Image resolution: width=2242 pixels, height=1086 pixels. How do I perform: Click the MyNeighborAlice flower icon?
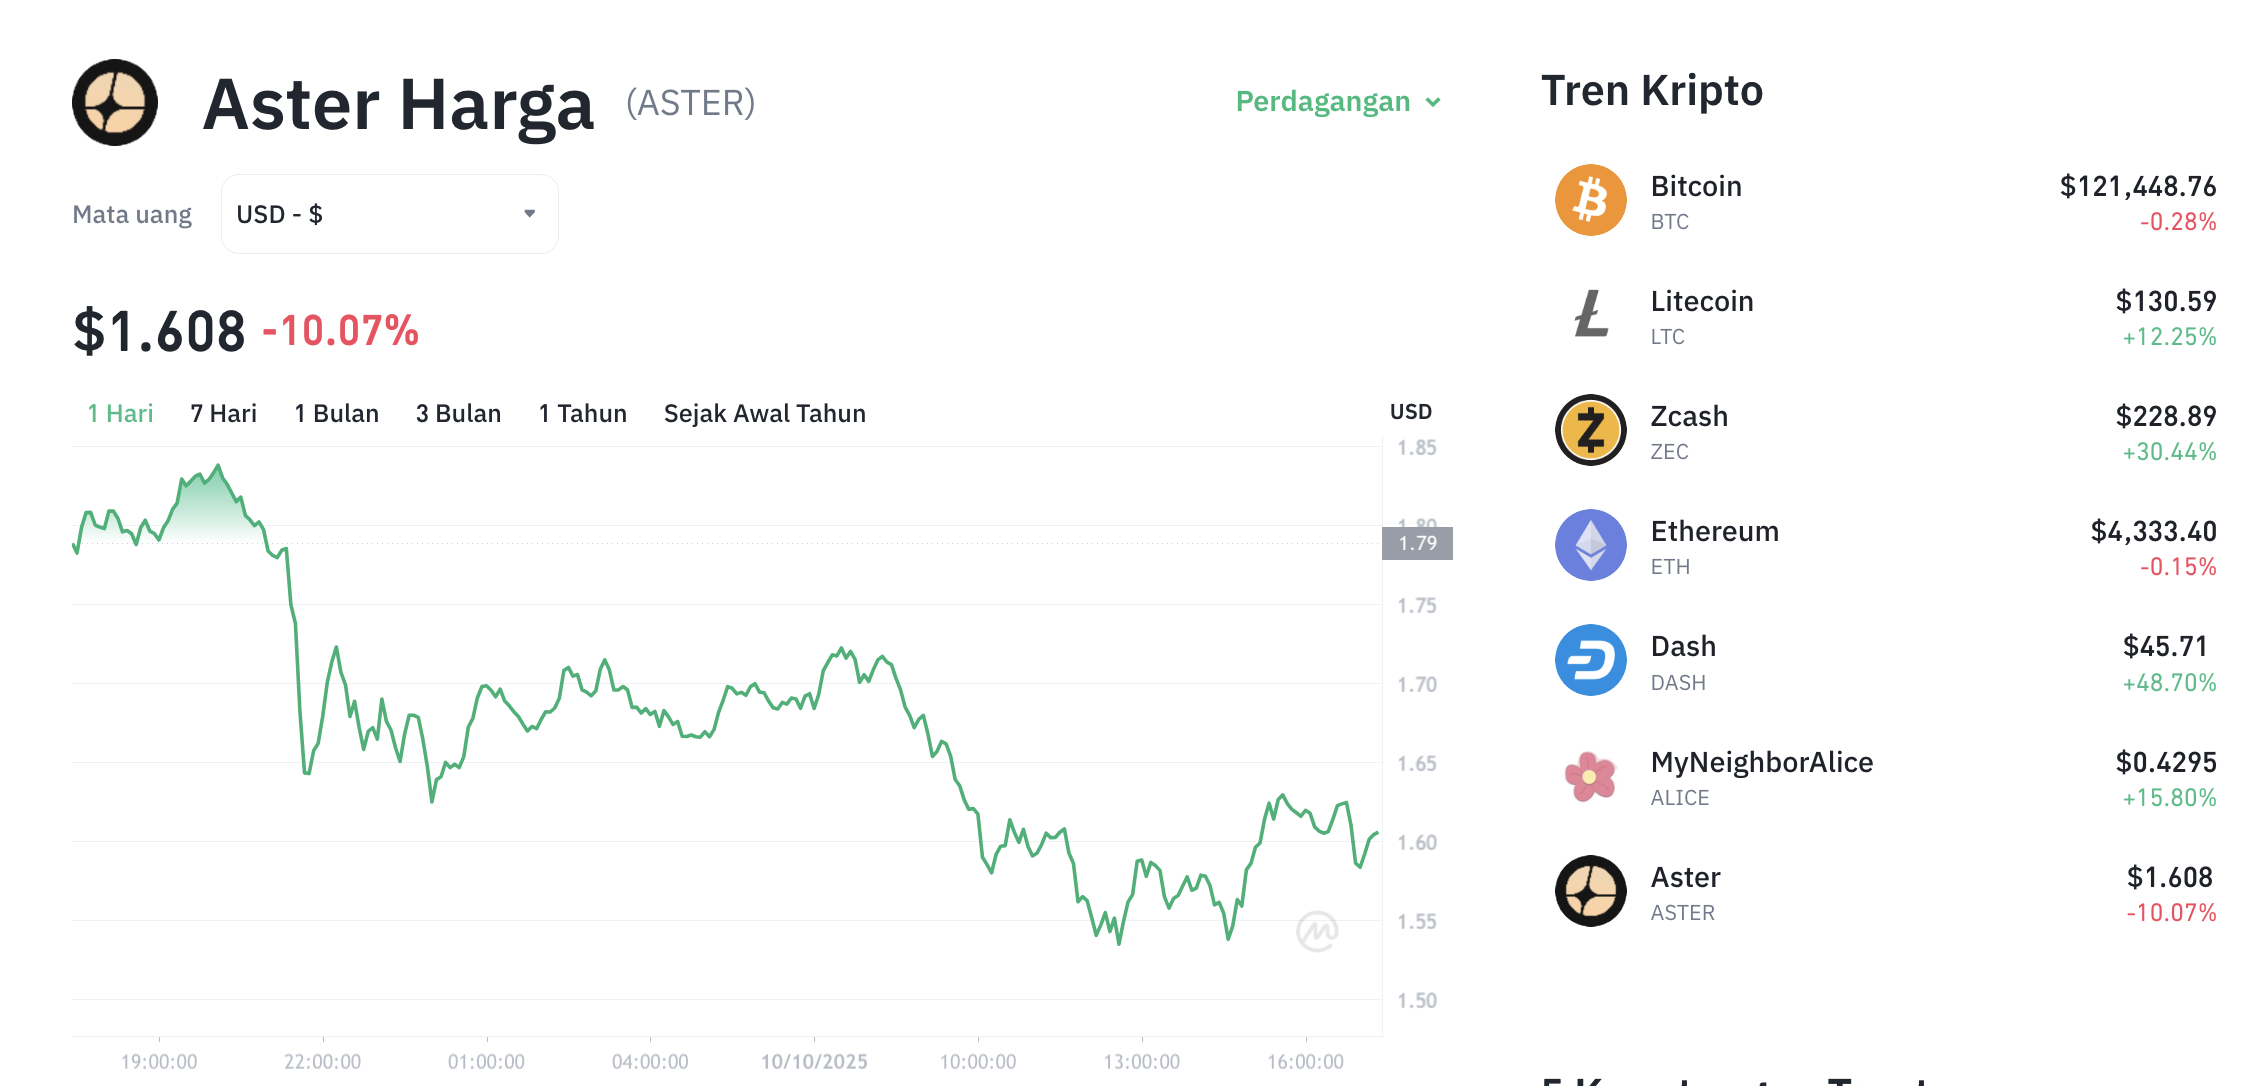(1590, 776)
